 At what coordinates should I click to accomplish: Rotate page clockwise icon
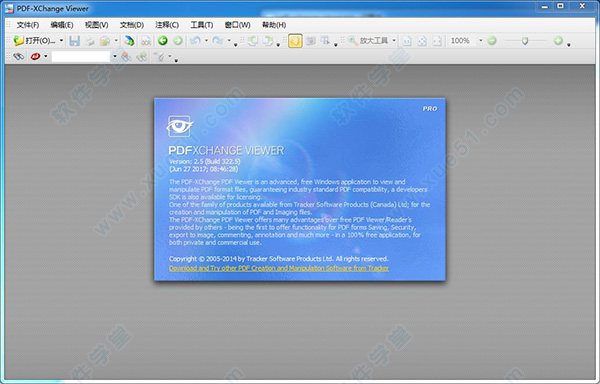[268, 41]
